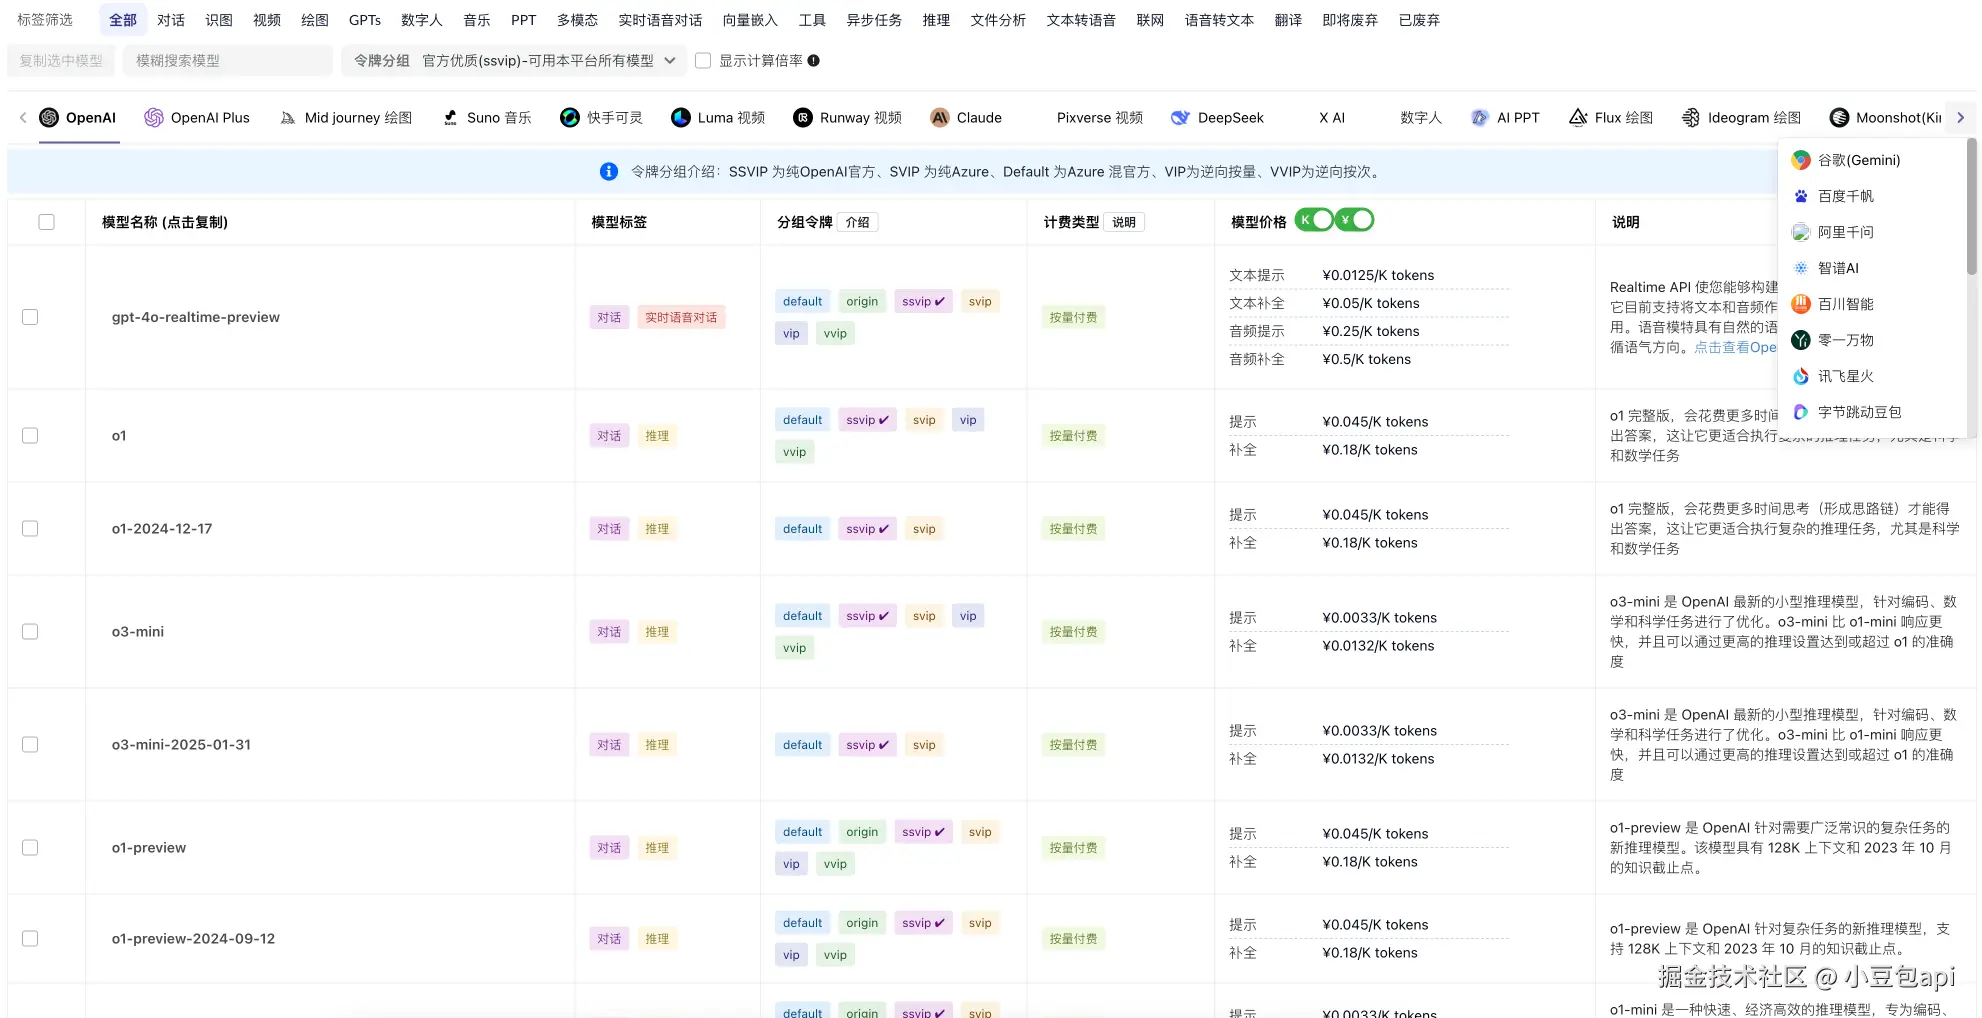The width and height of the screenshot is (1982, 1018).
Task: Select the Runway video provider icon
Action: (x=803, y=118)
